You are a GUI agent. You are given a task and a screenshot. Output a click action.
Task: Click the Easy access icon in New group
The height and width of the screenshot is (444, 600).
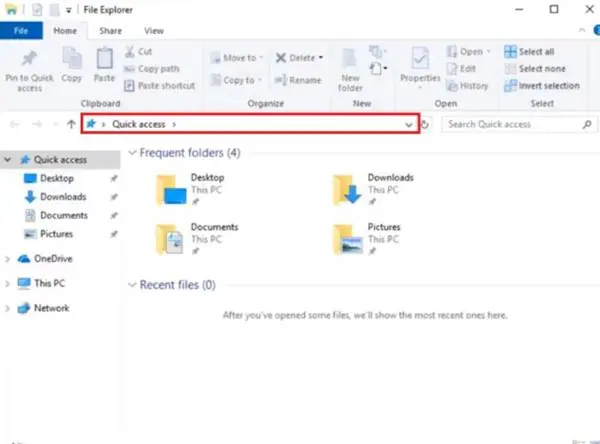pyautogui.click(x=378, y=51)
